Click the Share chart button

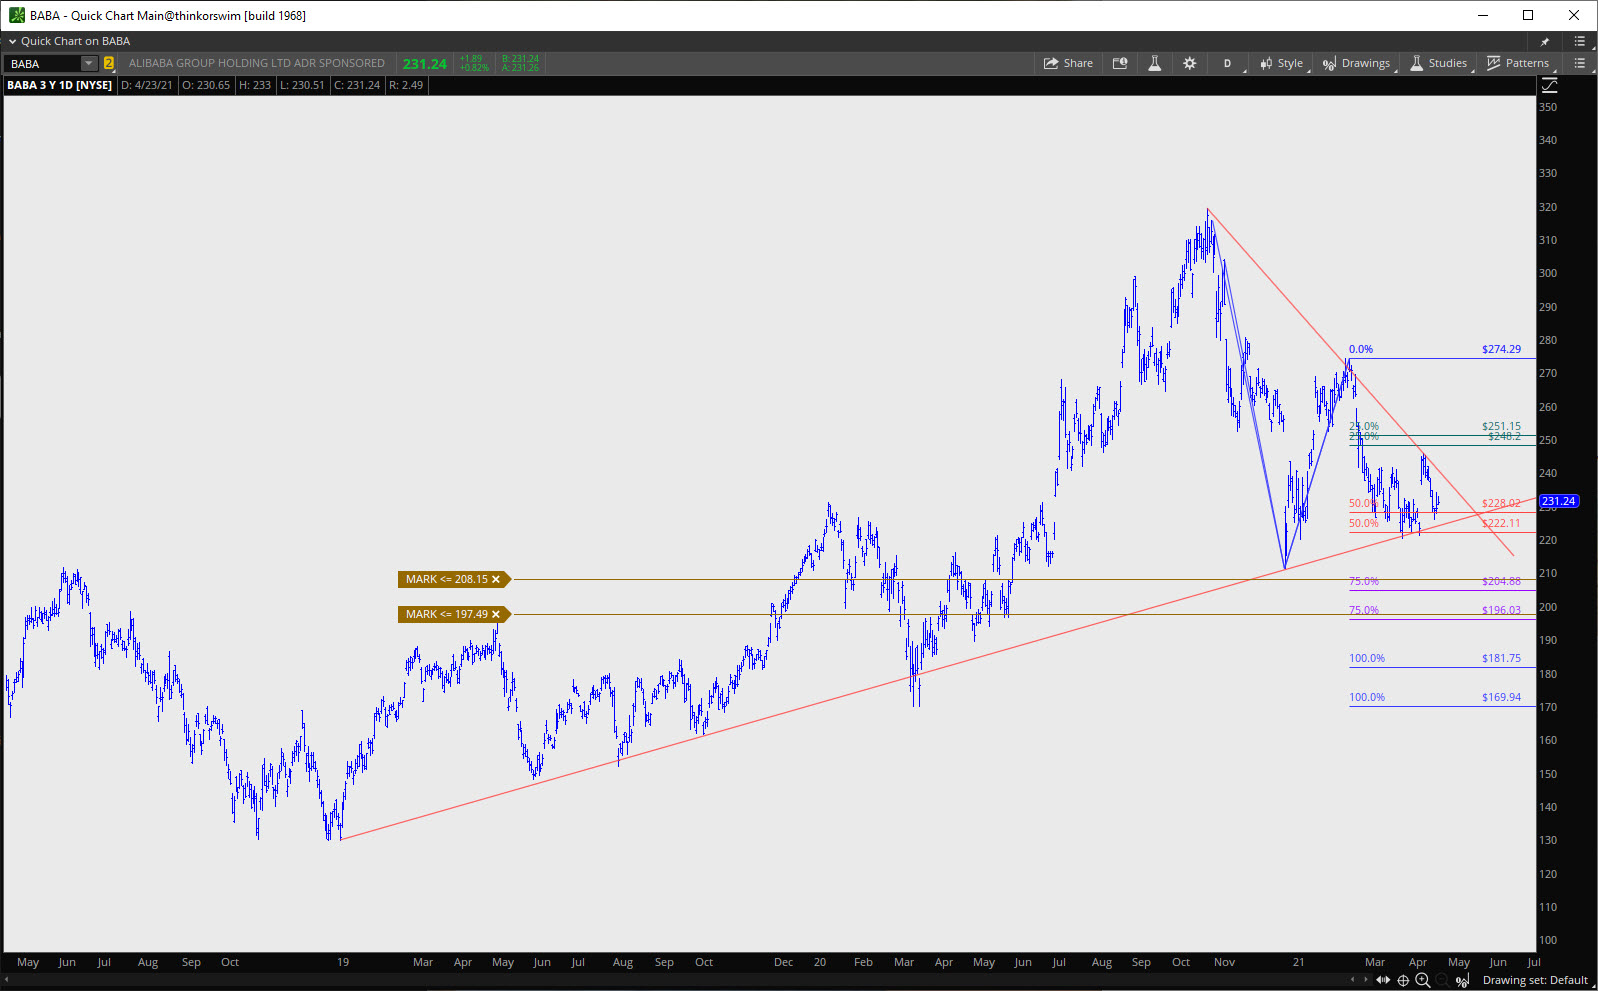click(1068, 63)
